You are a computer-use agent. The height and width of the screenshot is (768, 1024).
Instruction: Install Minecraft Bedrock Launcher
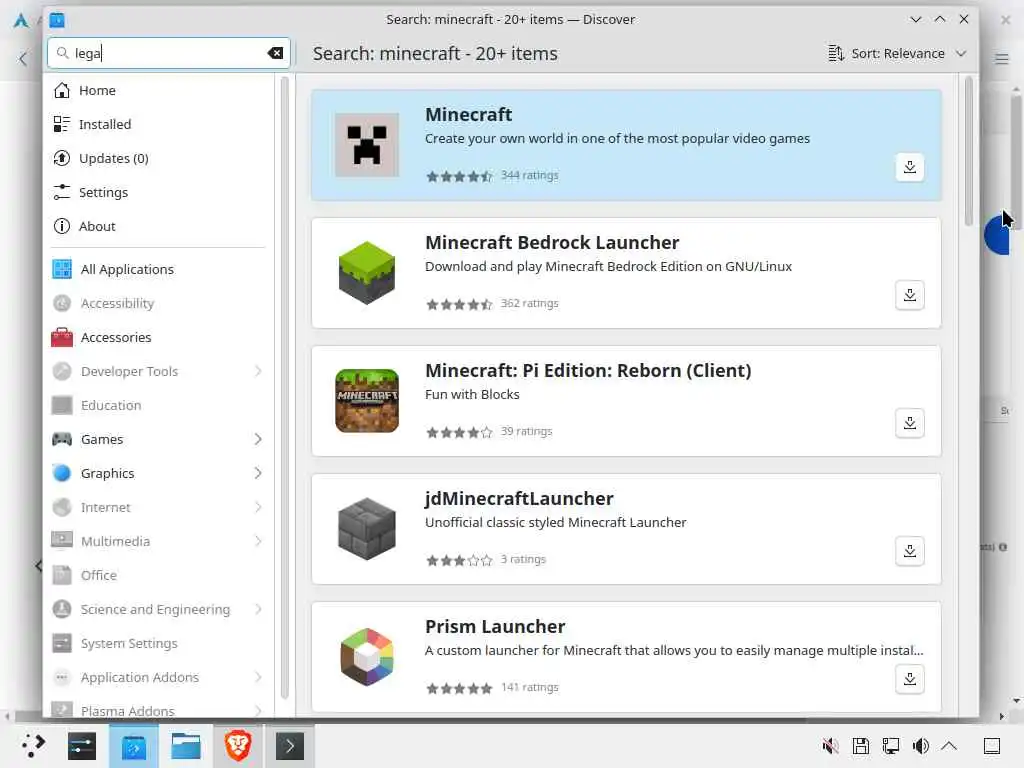tap(910, 295)
